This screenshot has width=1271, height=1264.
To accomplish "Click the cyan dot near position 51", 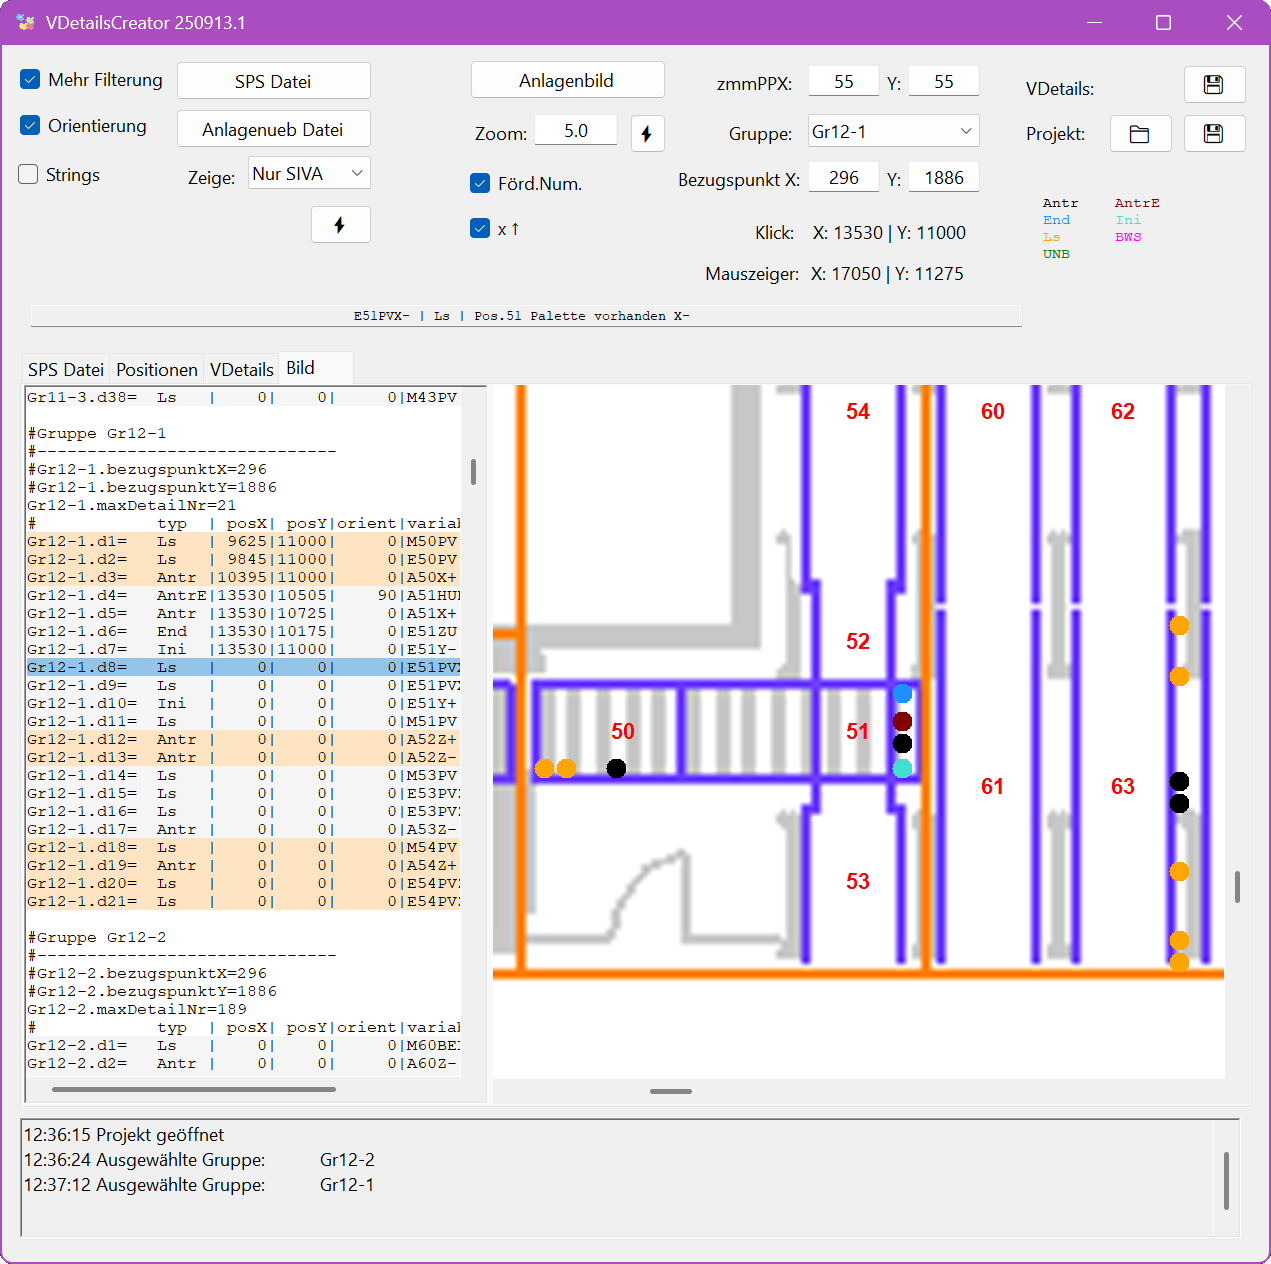I will 902,768.
